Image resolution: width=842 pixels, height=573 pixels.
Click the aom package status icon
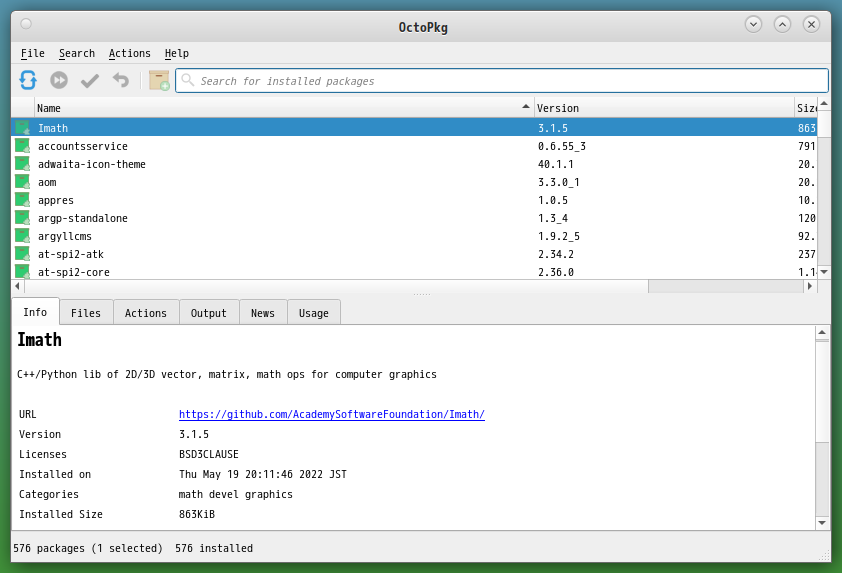(x=23, y=182)
